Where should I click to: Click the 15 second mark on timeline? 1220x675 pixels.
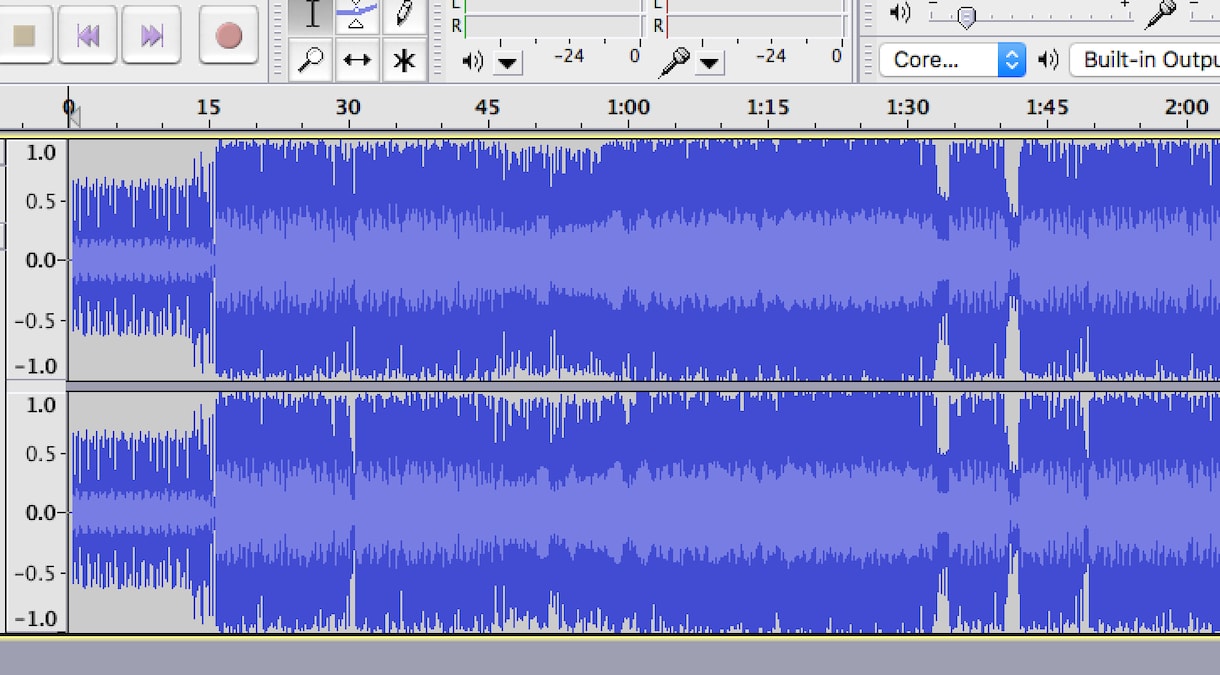208,107
